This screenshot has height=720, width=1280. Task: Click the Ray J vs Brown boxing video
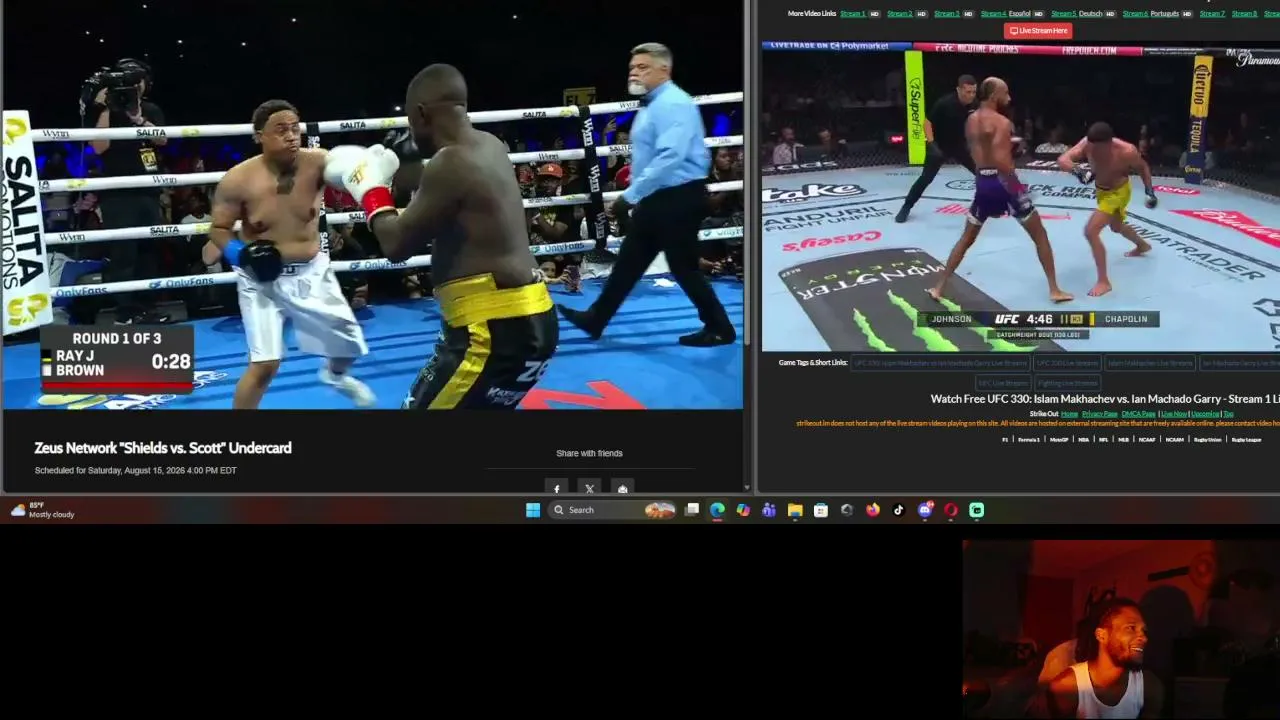(x=372, y=205)
